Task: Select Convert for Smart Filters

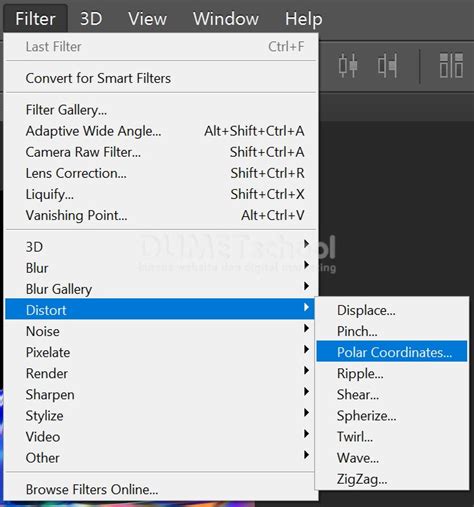Action: (160, 78)
